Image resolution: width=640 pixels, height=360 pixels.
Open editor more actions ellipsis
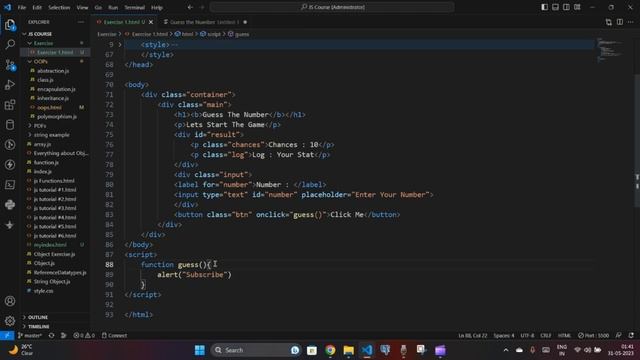631,22
